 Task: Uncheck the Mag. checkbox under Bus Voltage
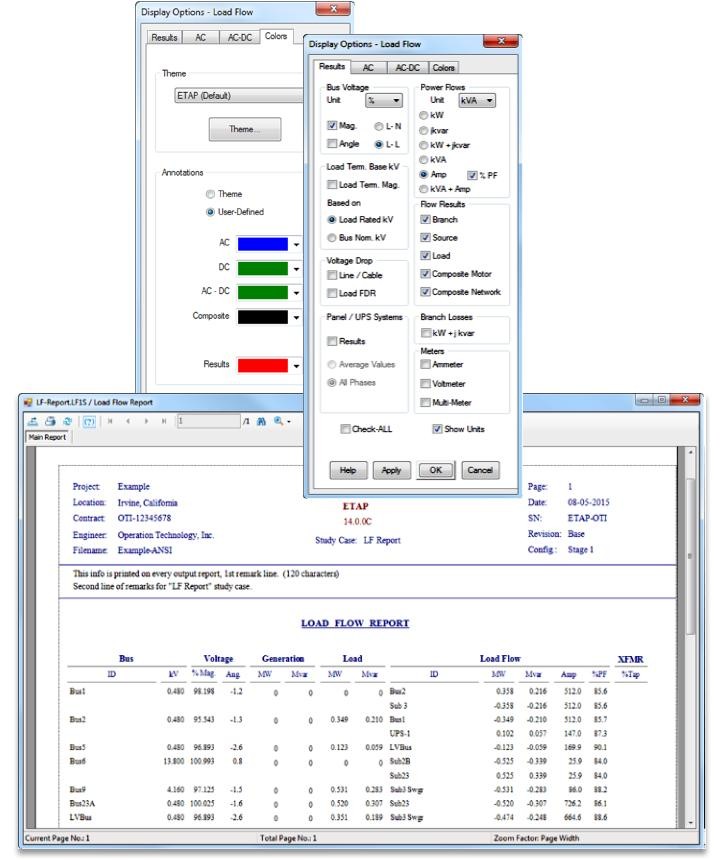click(x=332, y=126)
